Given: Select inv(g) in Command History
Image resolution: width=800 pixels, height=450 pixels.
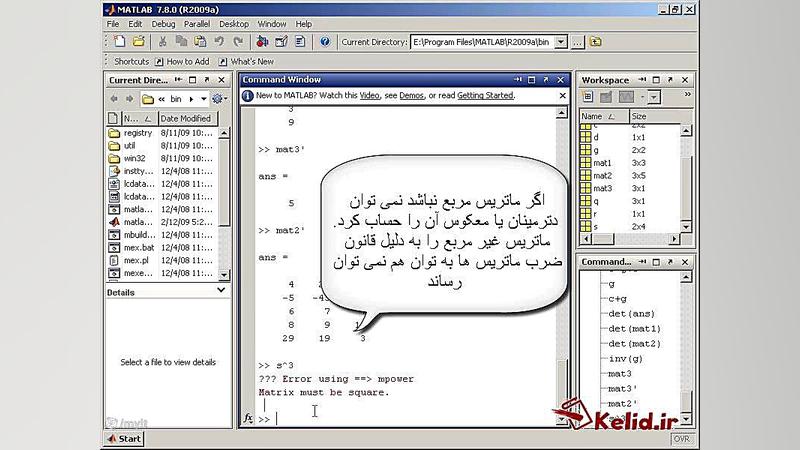Looking at the screenshot, I should [x=626, y=359].
